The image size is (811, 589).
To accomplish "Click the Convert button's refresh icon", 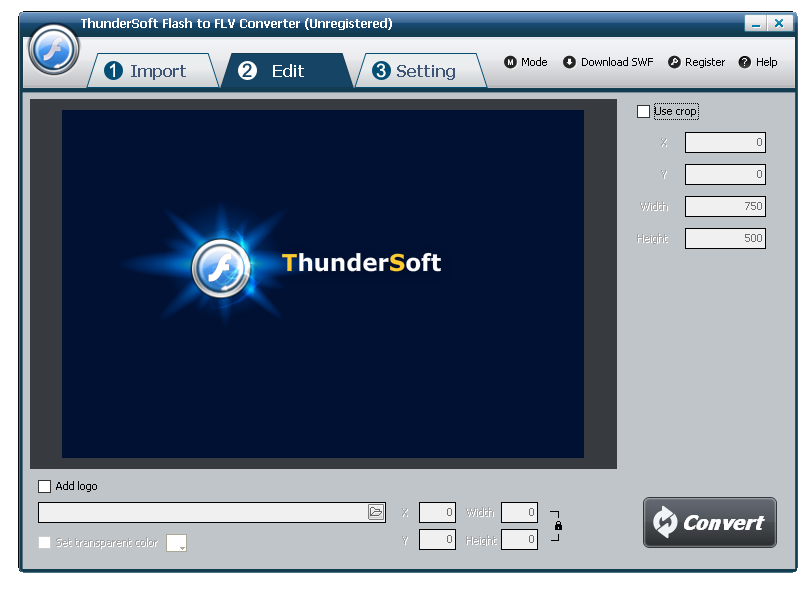I will point(666,521).
